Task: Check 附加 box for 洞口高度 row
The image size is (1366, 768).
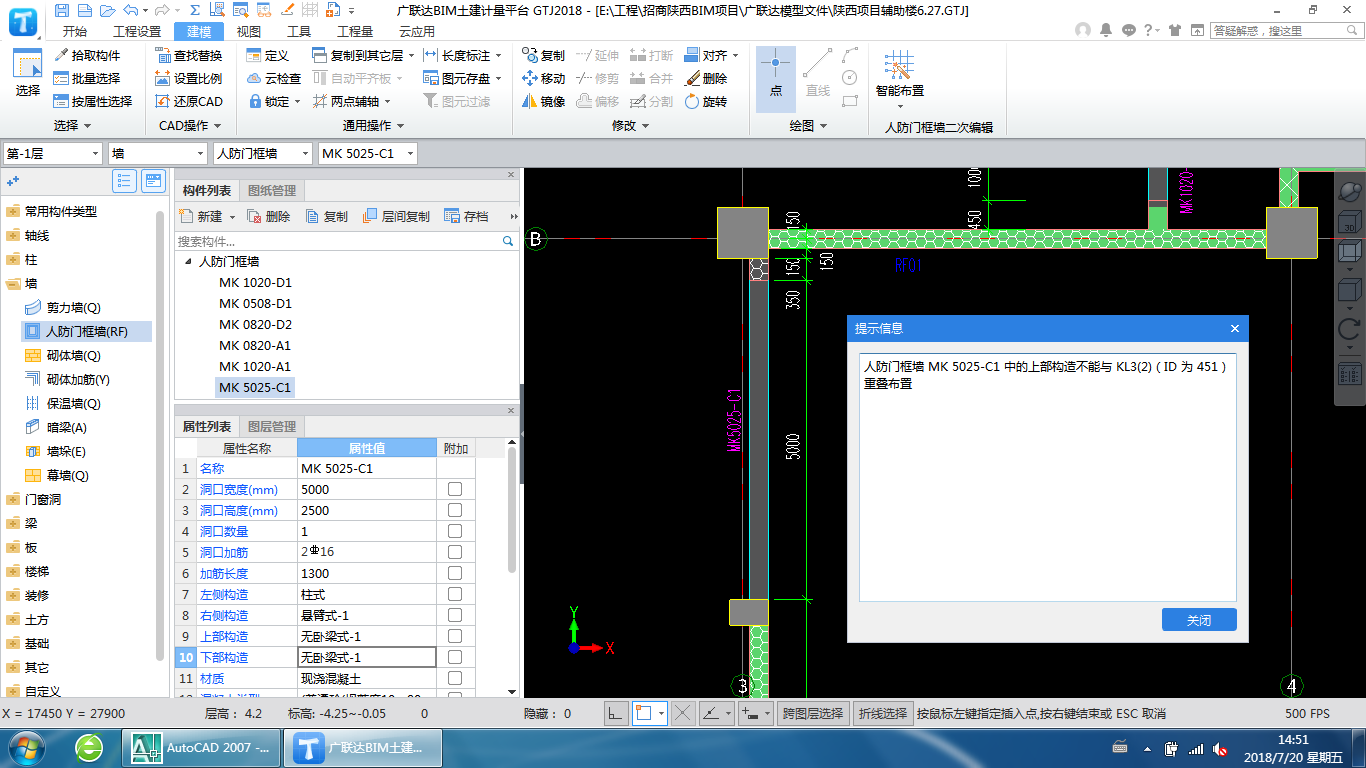Action: click(x=455, y=510)
